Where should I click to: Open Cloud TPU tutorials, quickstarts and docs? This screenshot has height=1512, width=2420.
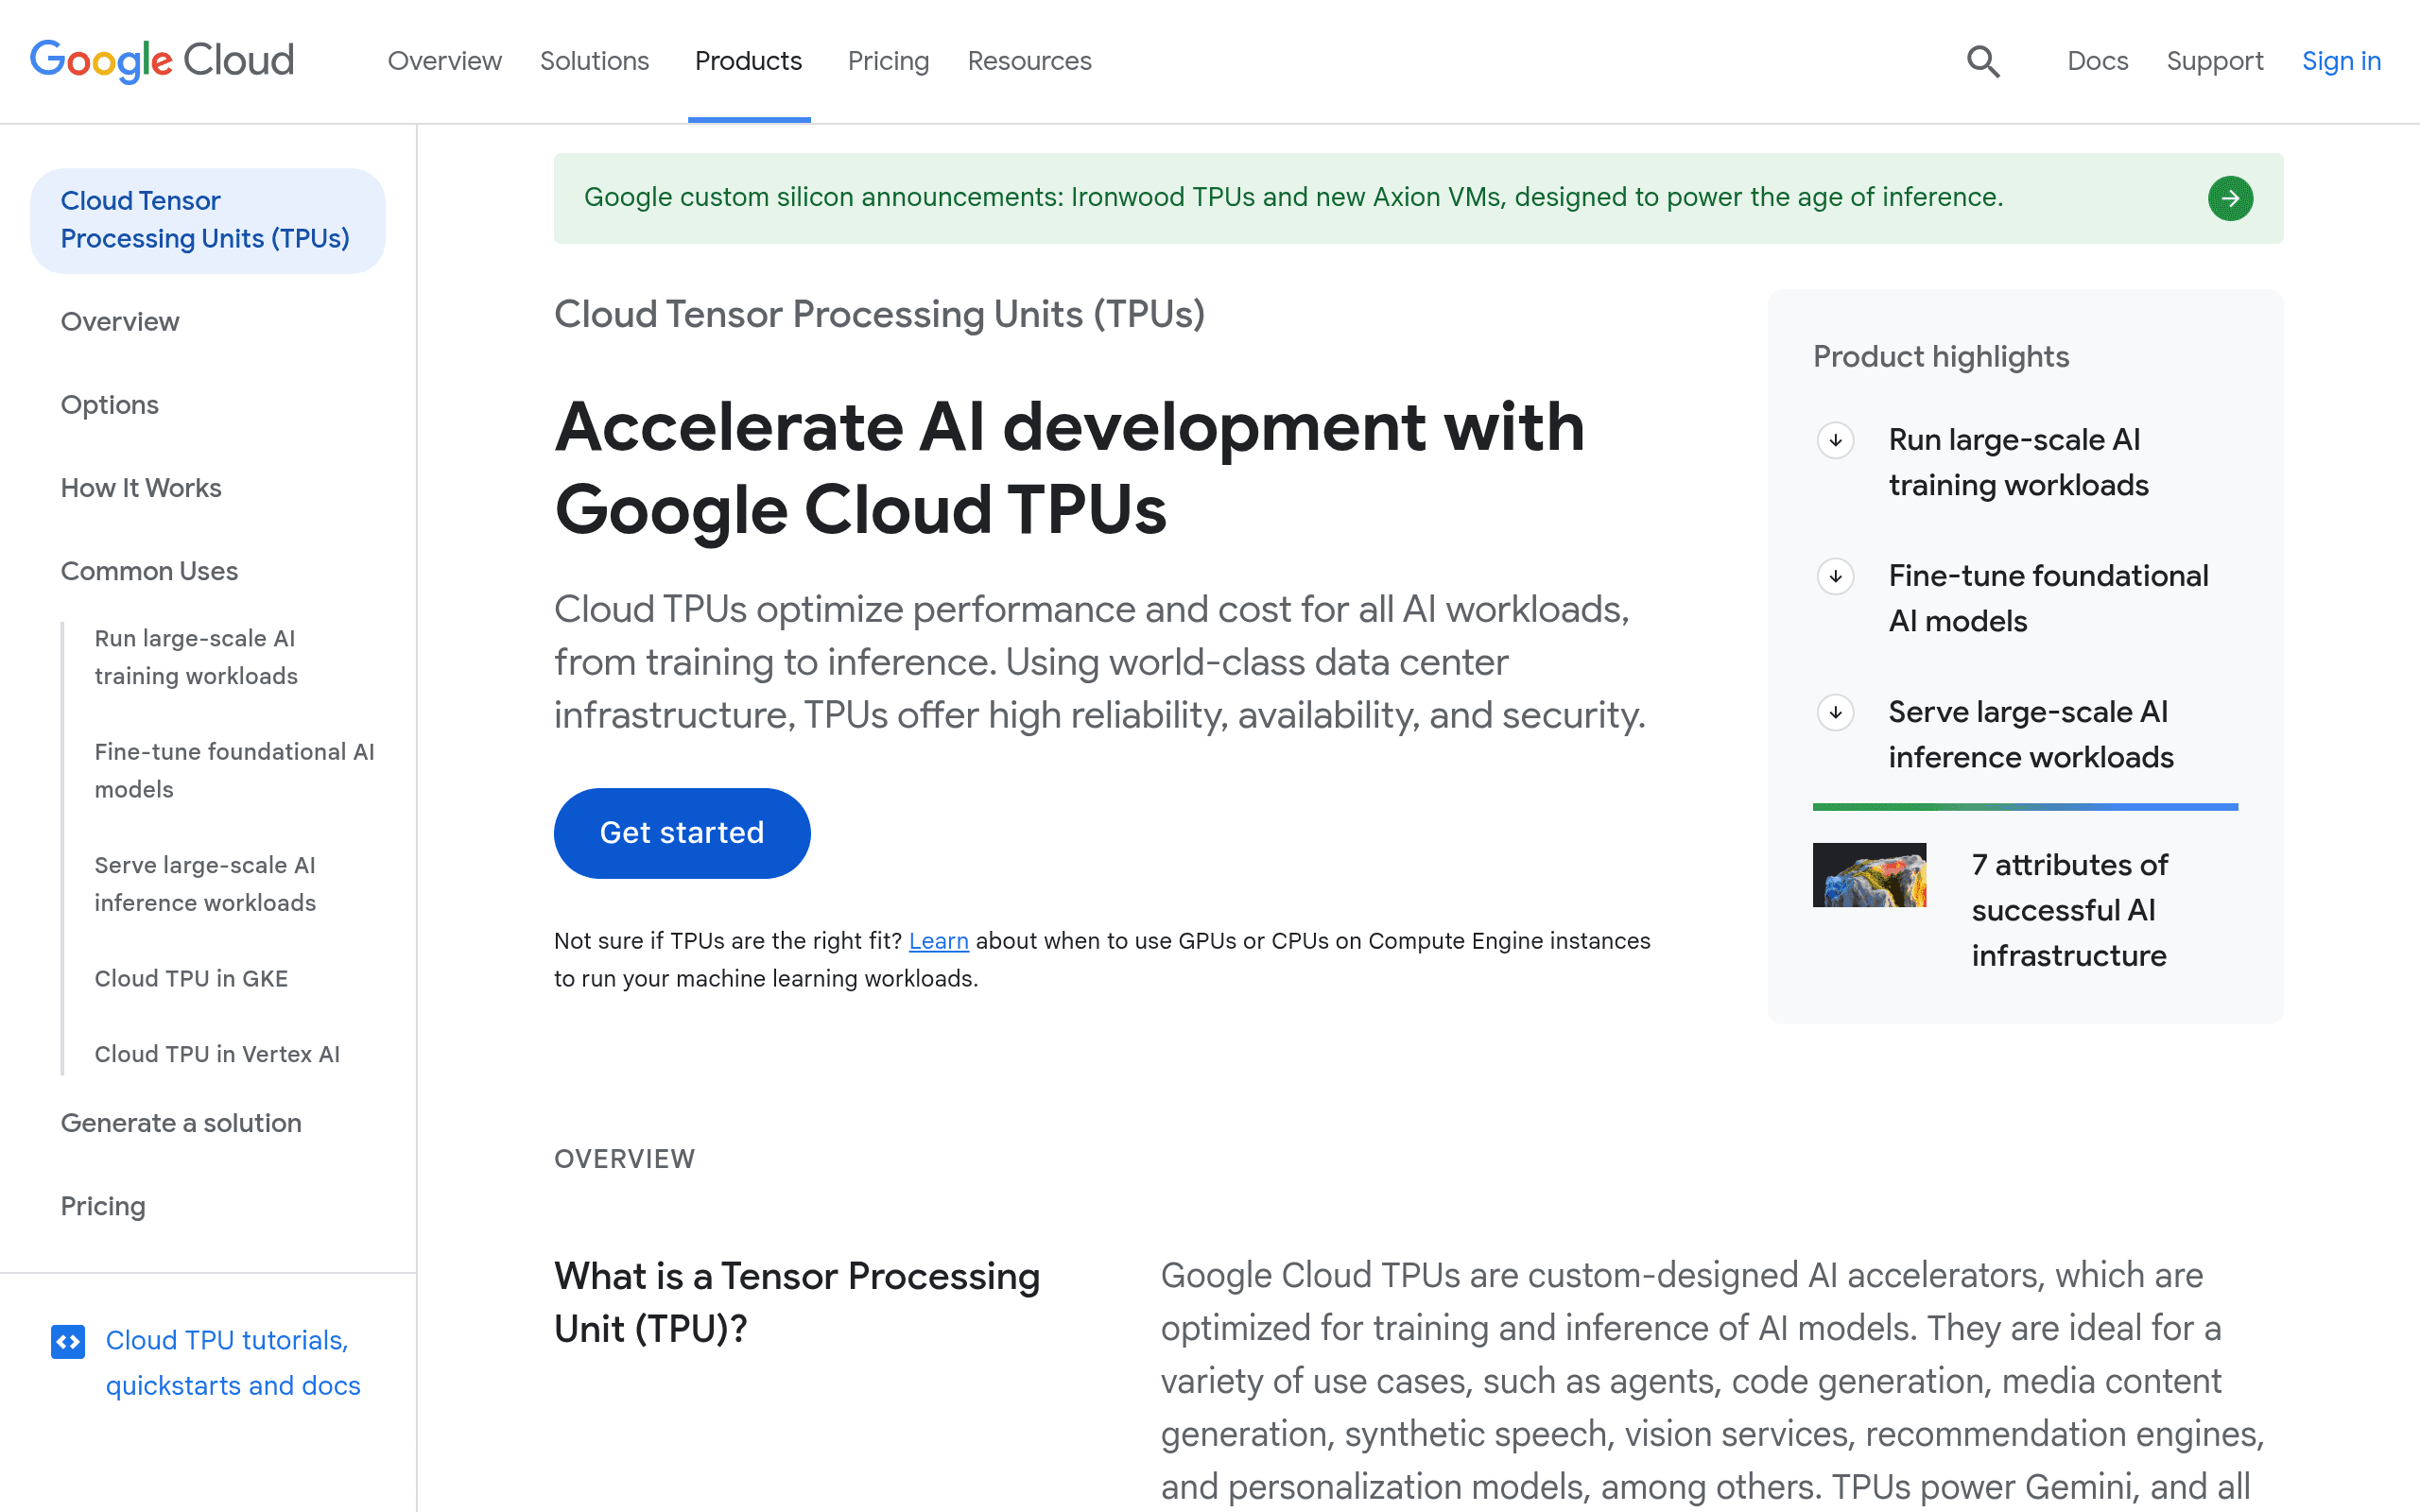(233, 1363)
